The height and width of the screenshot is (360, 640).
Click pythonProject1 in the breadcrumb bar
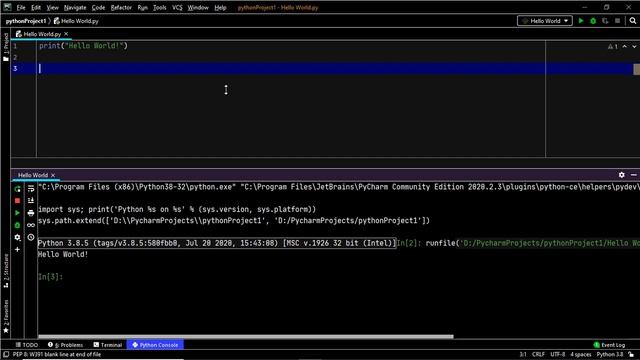point(26,21)
